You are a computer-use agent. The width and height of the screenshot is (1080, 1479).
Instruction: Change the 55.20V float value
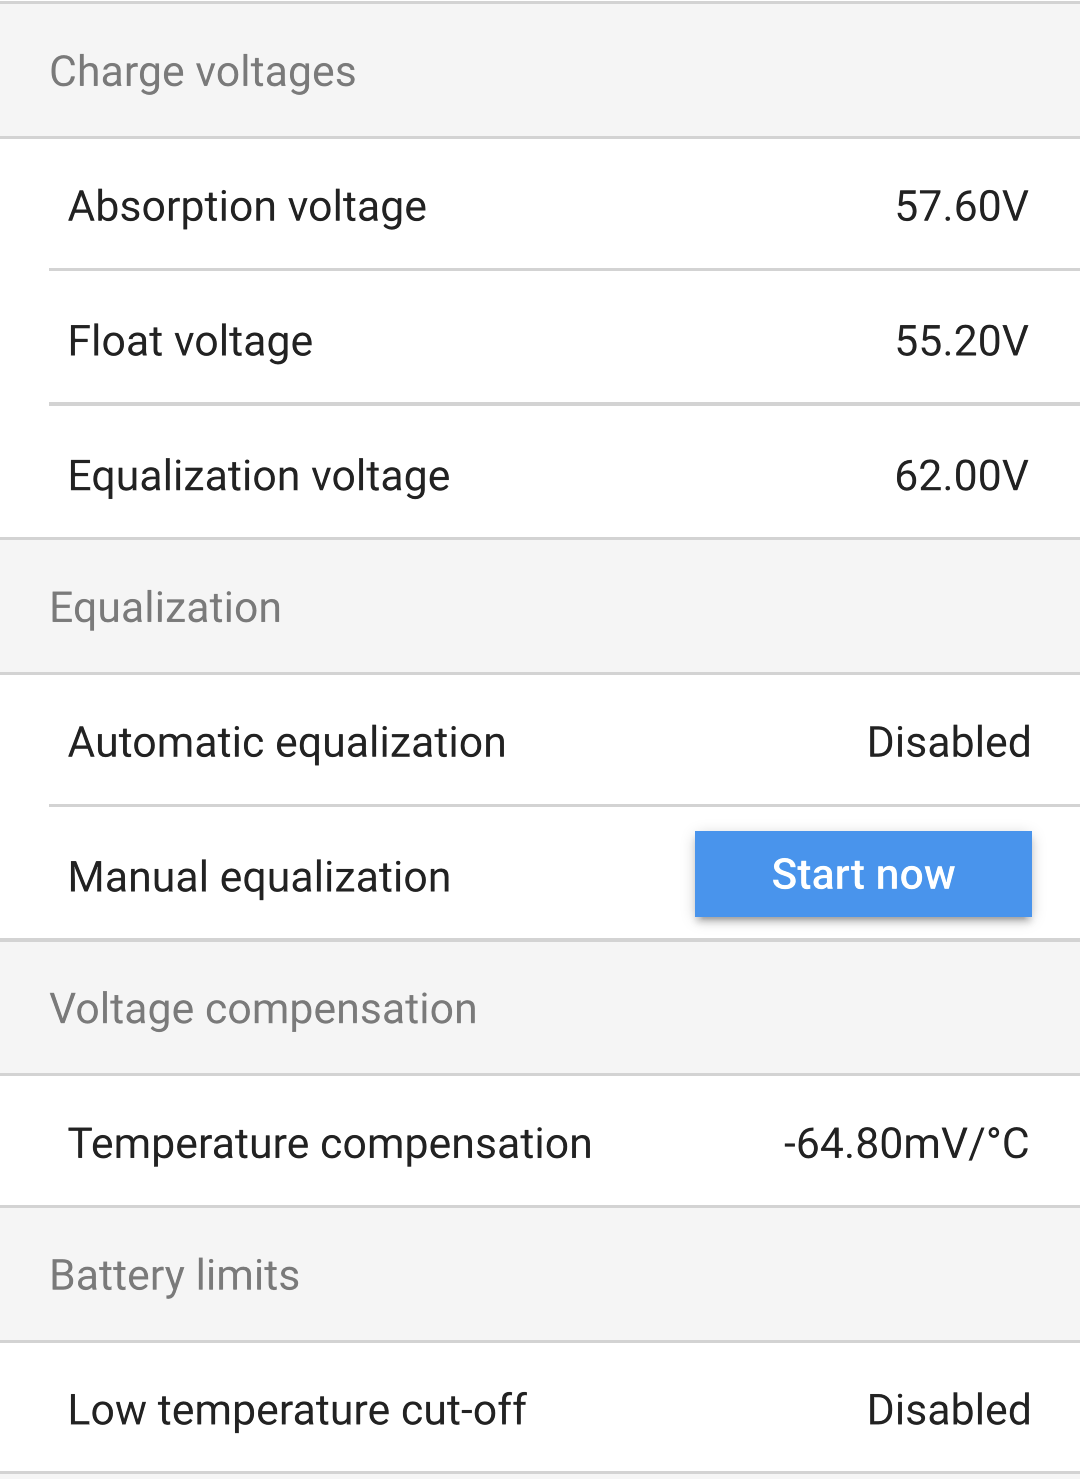click(x=961, y=341)
